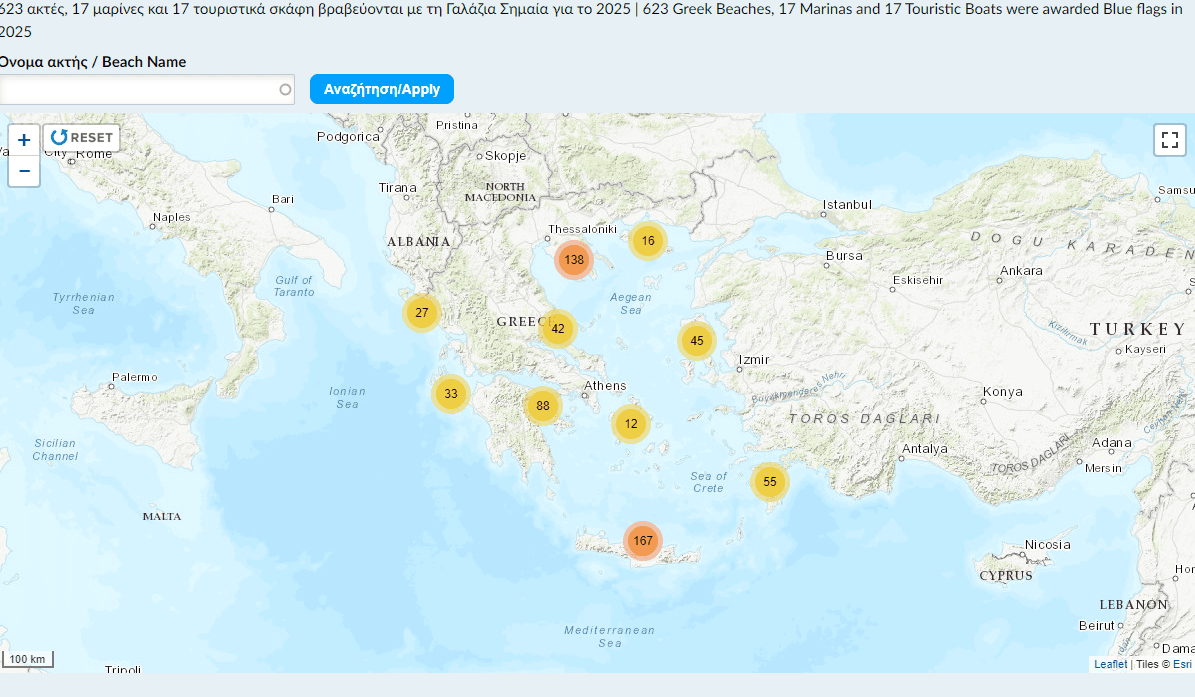
Task: Select the 16 cluster in Chalkidiki
Action: [x=646, y=240]
